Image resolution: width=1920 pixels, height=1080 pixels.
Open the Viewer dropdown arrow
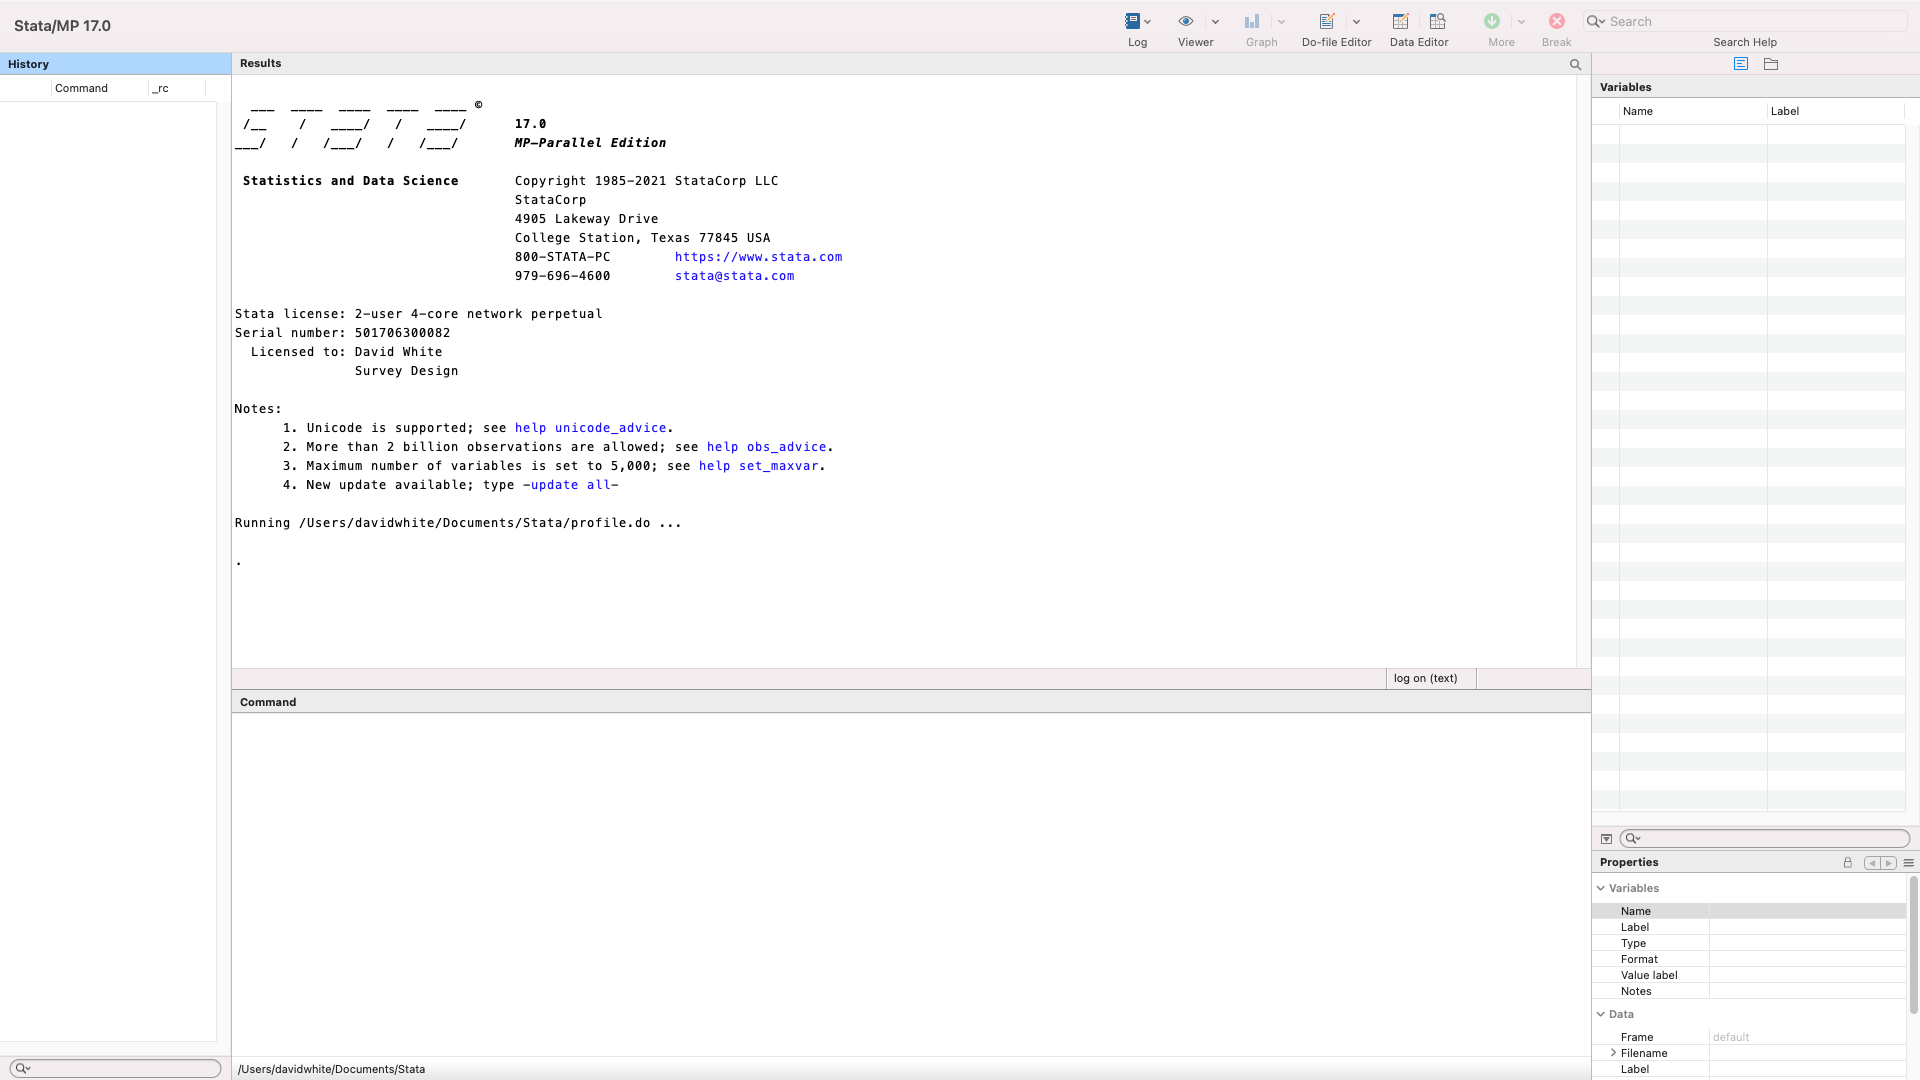pyautogui.click(x=1215, y=21)
